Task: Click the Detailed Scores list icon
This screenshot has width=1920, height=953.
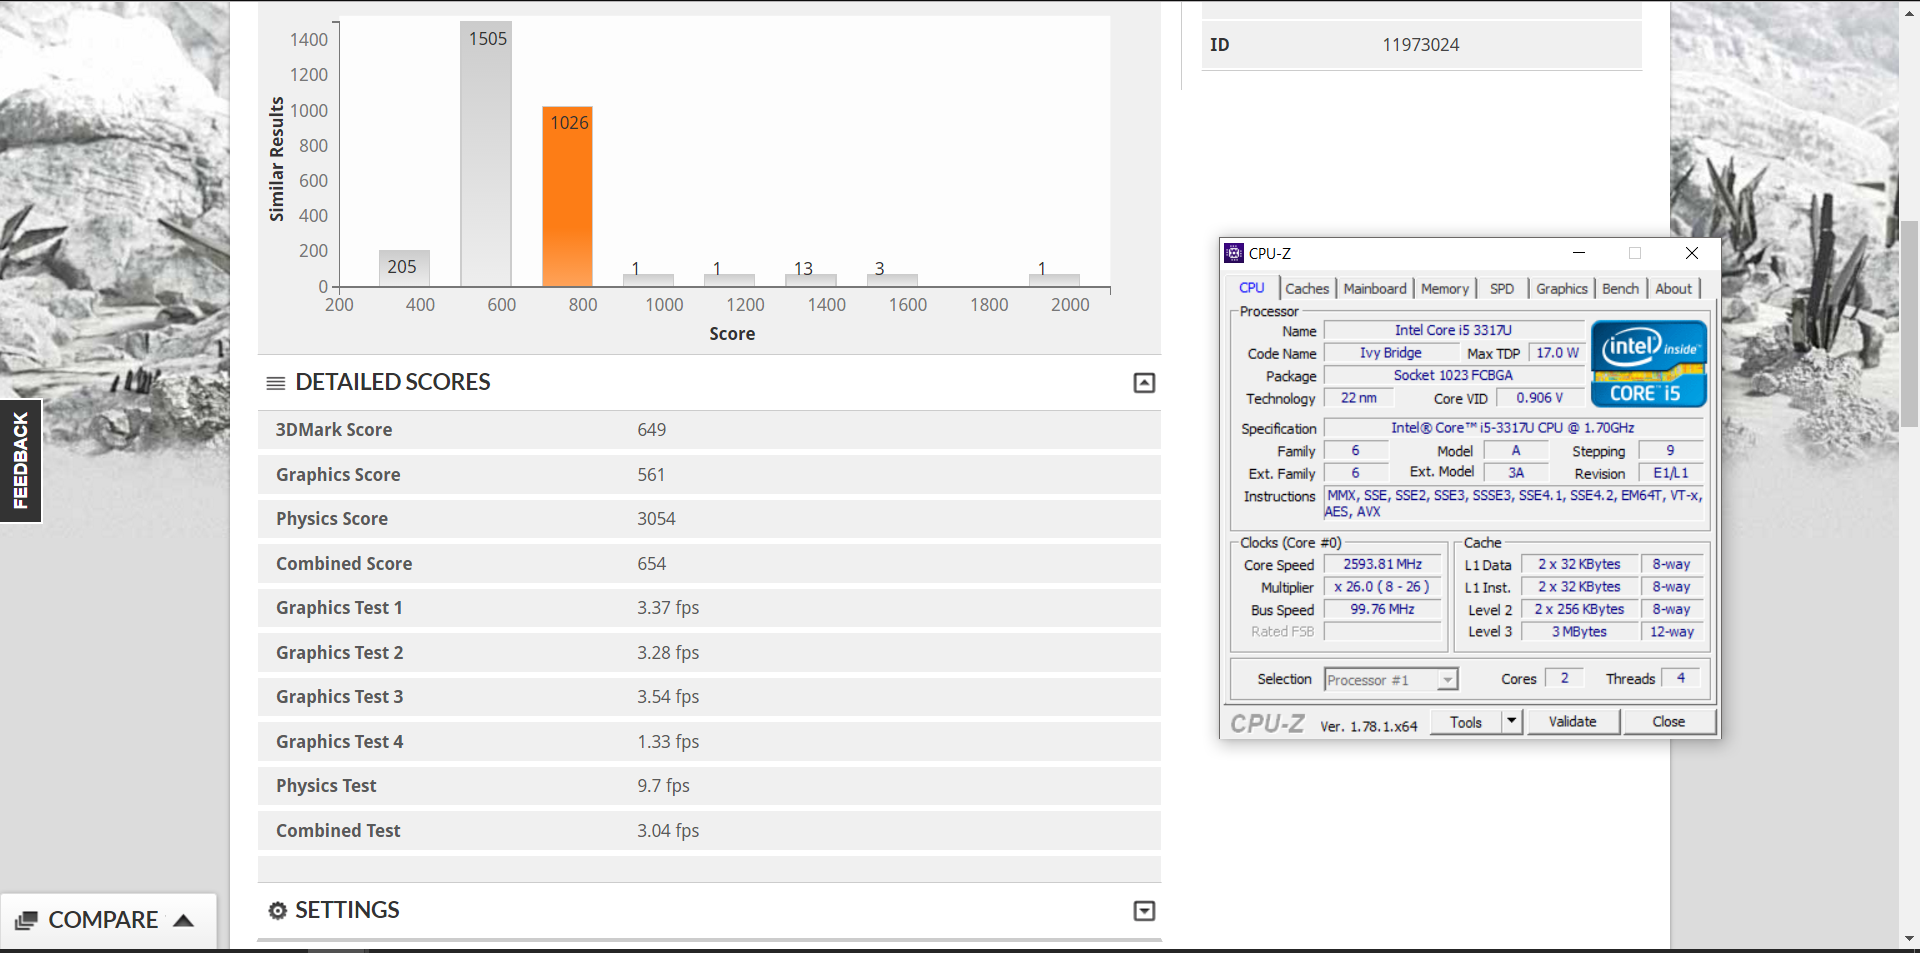Action: click(276, 383)
